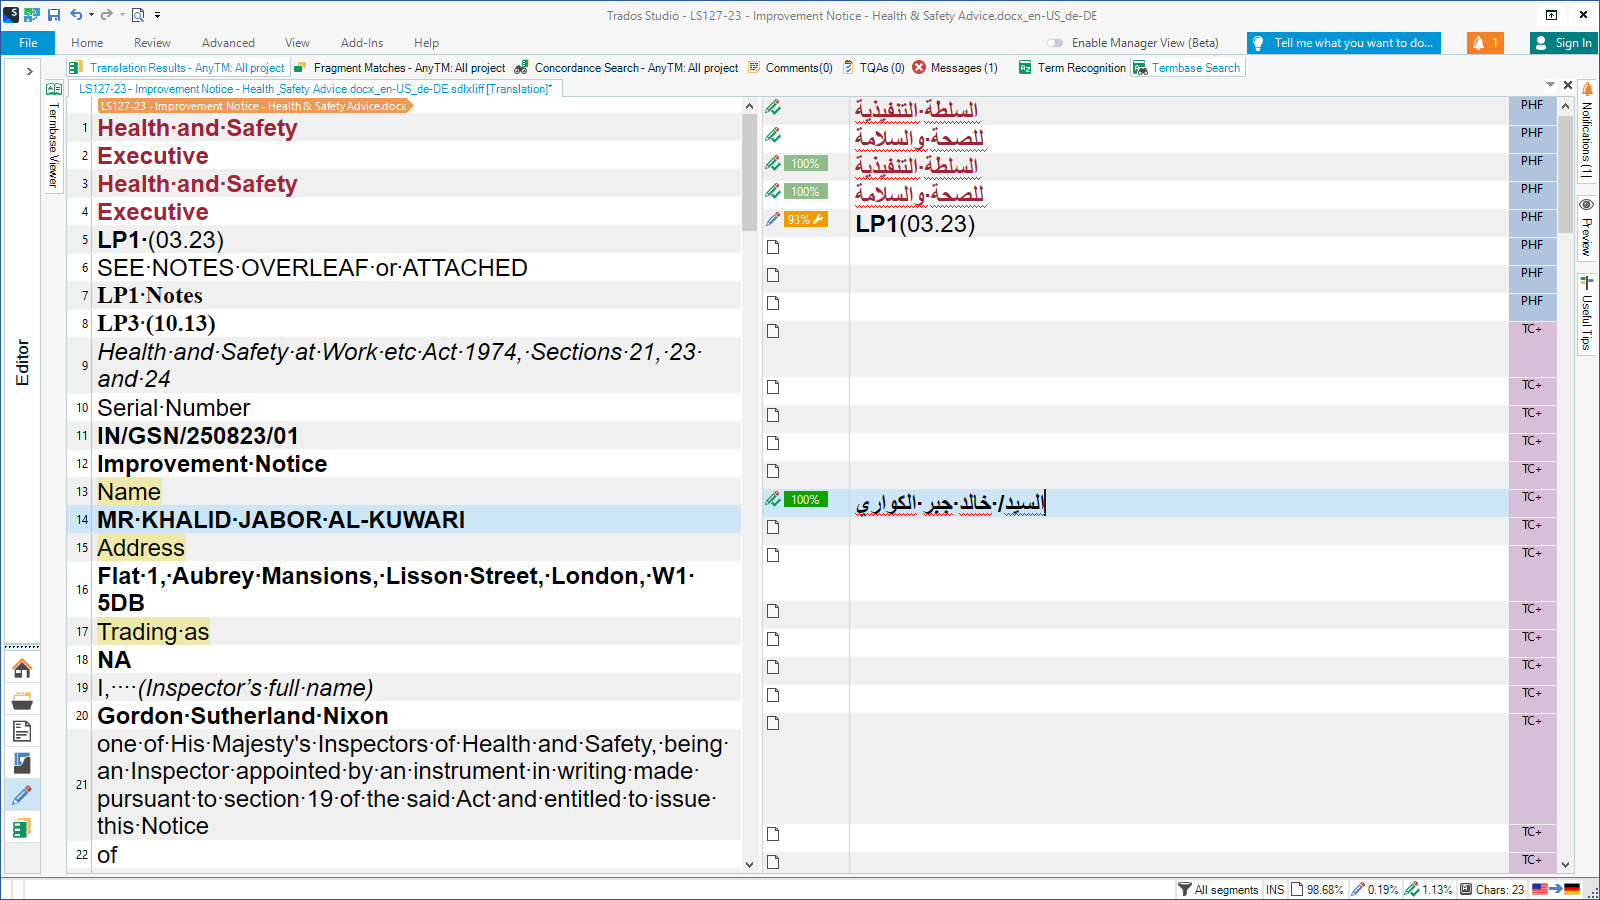Toggle Enable Manager View (Beta) switch
The image size is (1600, 900).
(x=1055, y=43)
